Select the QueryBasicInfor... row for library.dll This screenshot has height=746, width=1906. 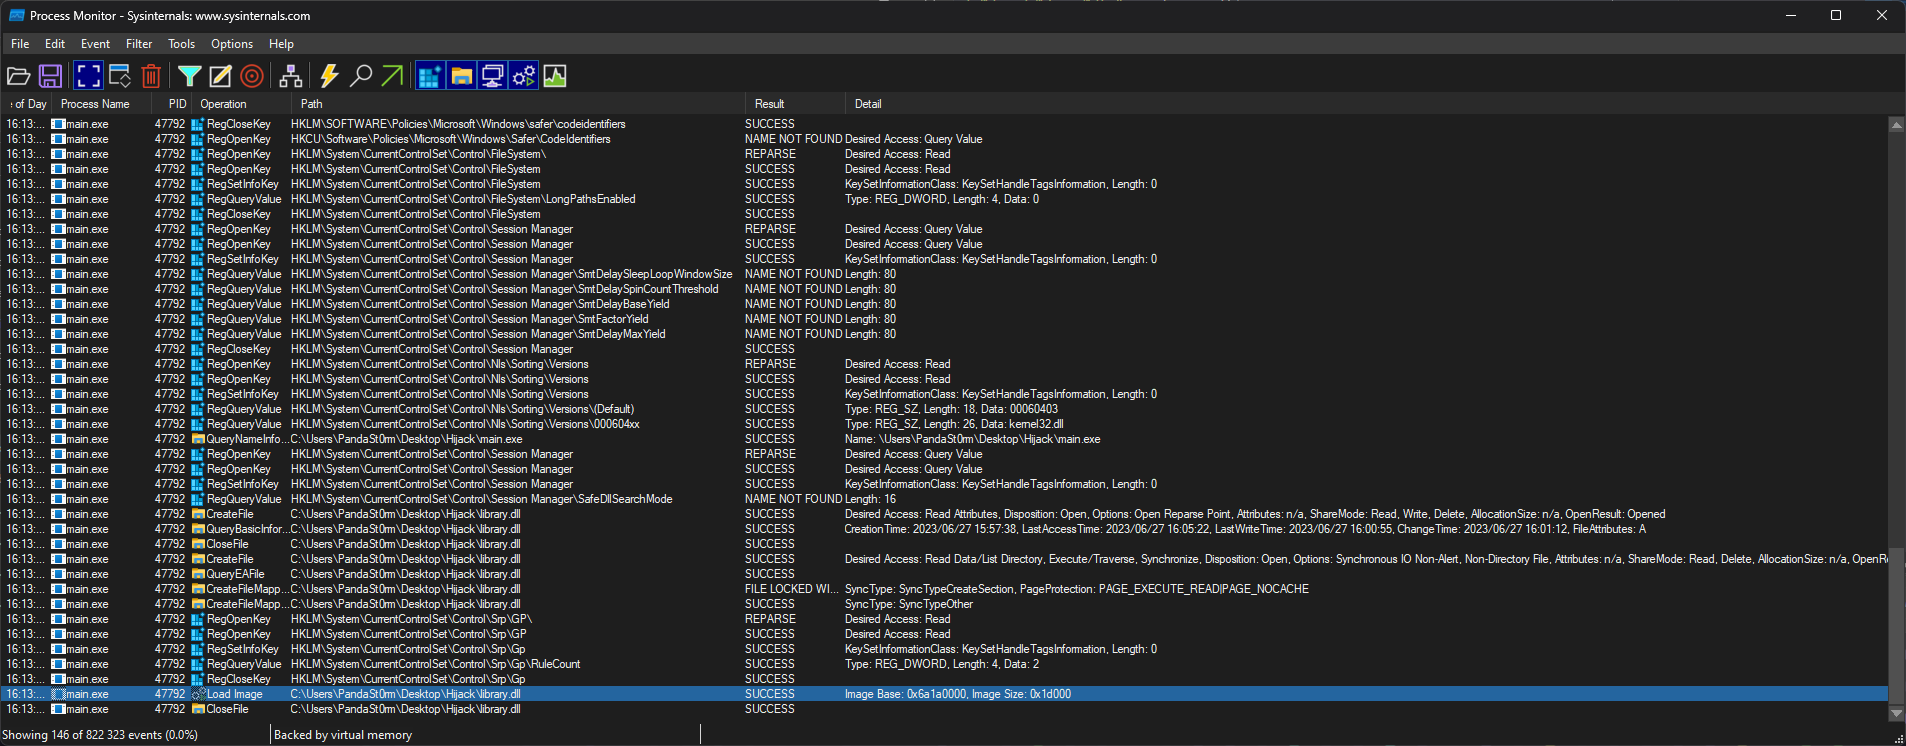coord(944,529)
